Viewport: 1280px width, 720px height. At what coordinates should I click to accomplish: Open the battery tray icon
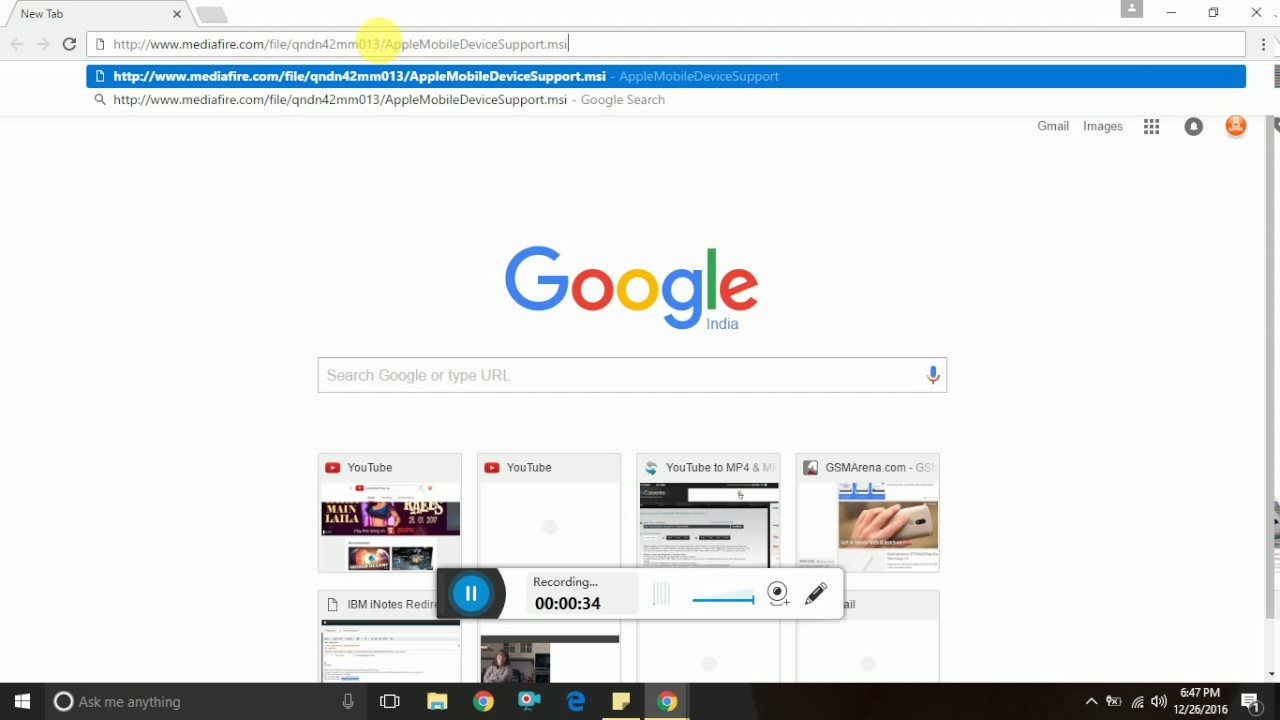pos(1113,702)
